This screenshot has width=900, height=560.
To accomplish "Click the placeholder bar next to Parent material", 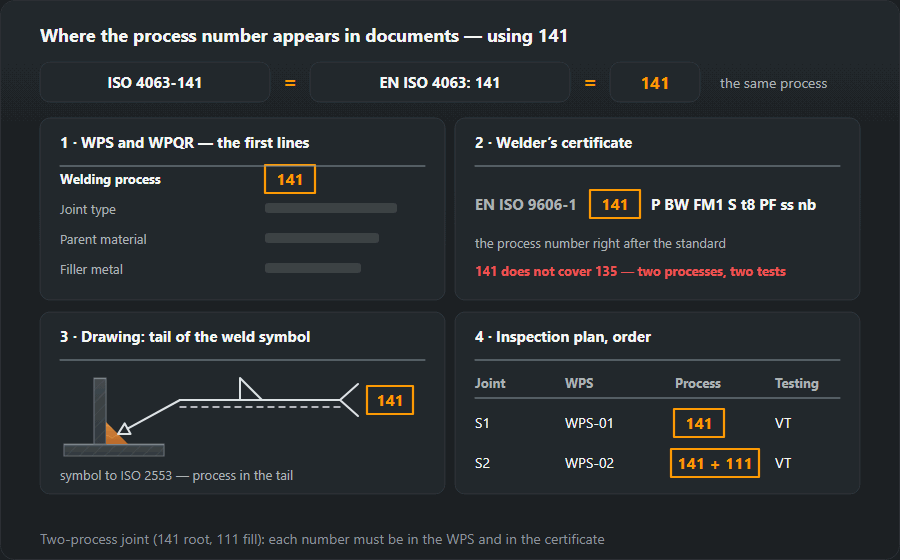I will (x=321, y=238).
